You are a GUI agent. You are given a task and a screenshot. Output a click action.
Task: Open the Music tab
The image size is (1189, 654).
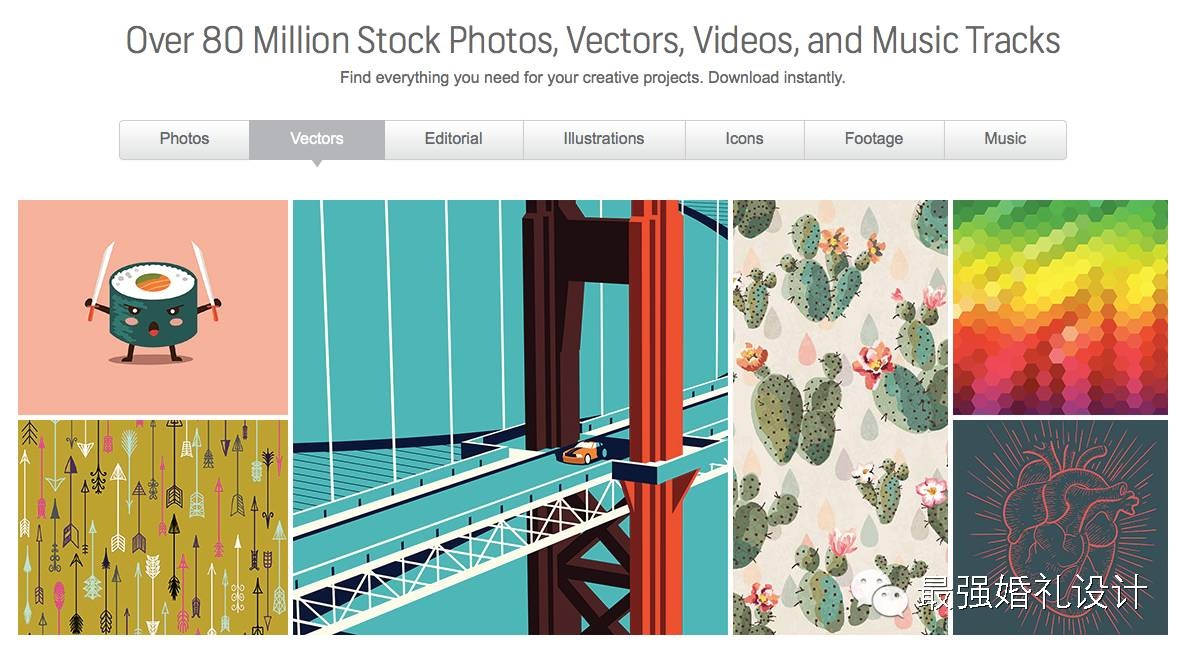pyautogui.click(x=1005, y=139)
